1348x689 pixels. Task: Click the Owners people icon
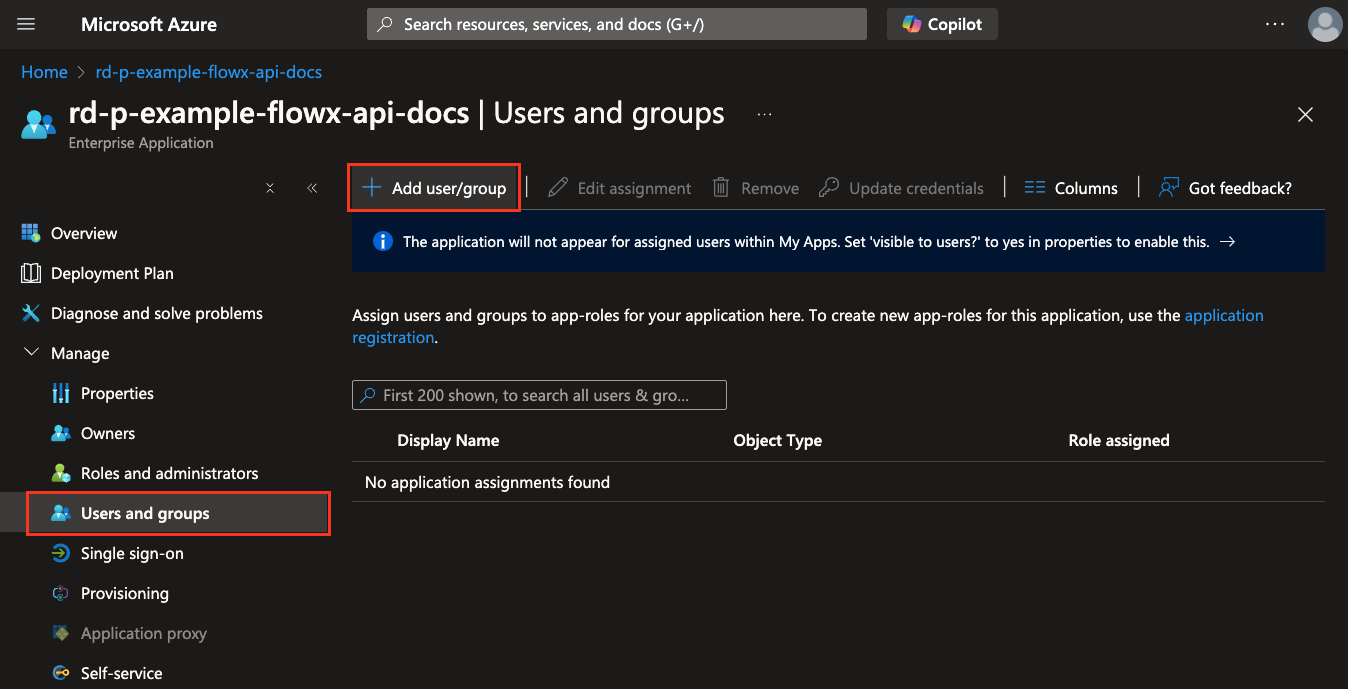[x=61, y=433]
